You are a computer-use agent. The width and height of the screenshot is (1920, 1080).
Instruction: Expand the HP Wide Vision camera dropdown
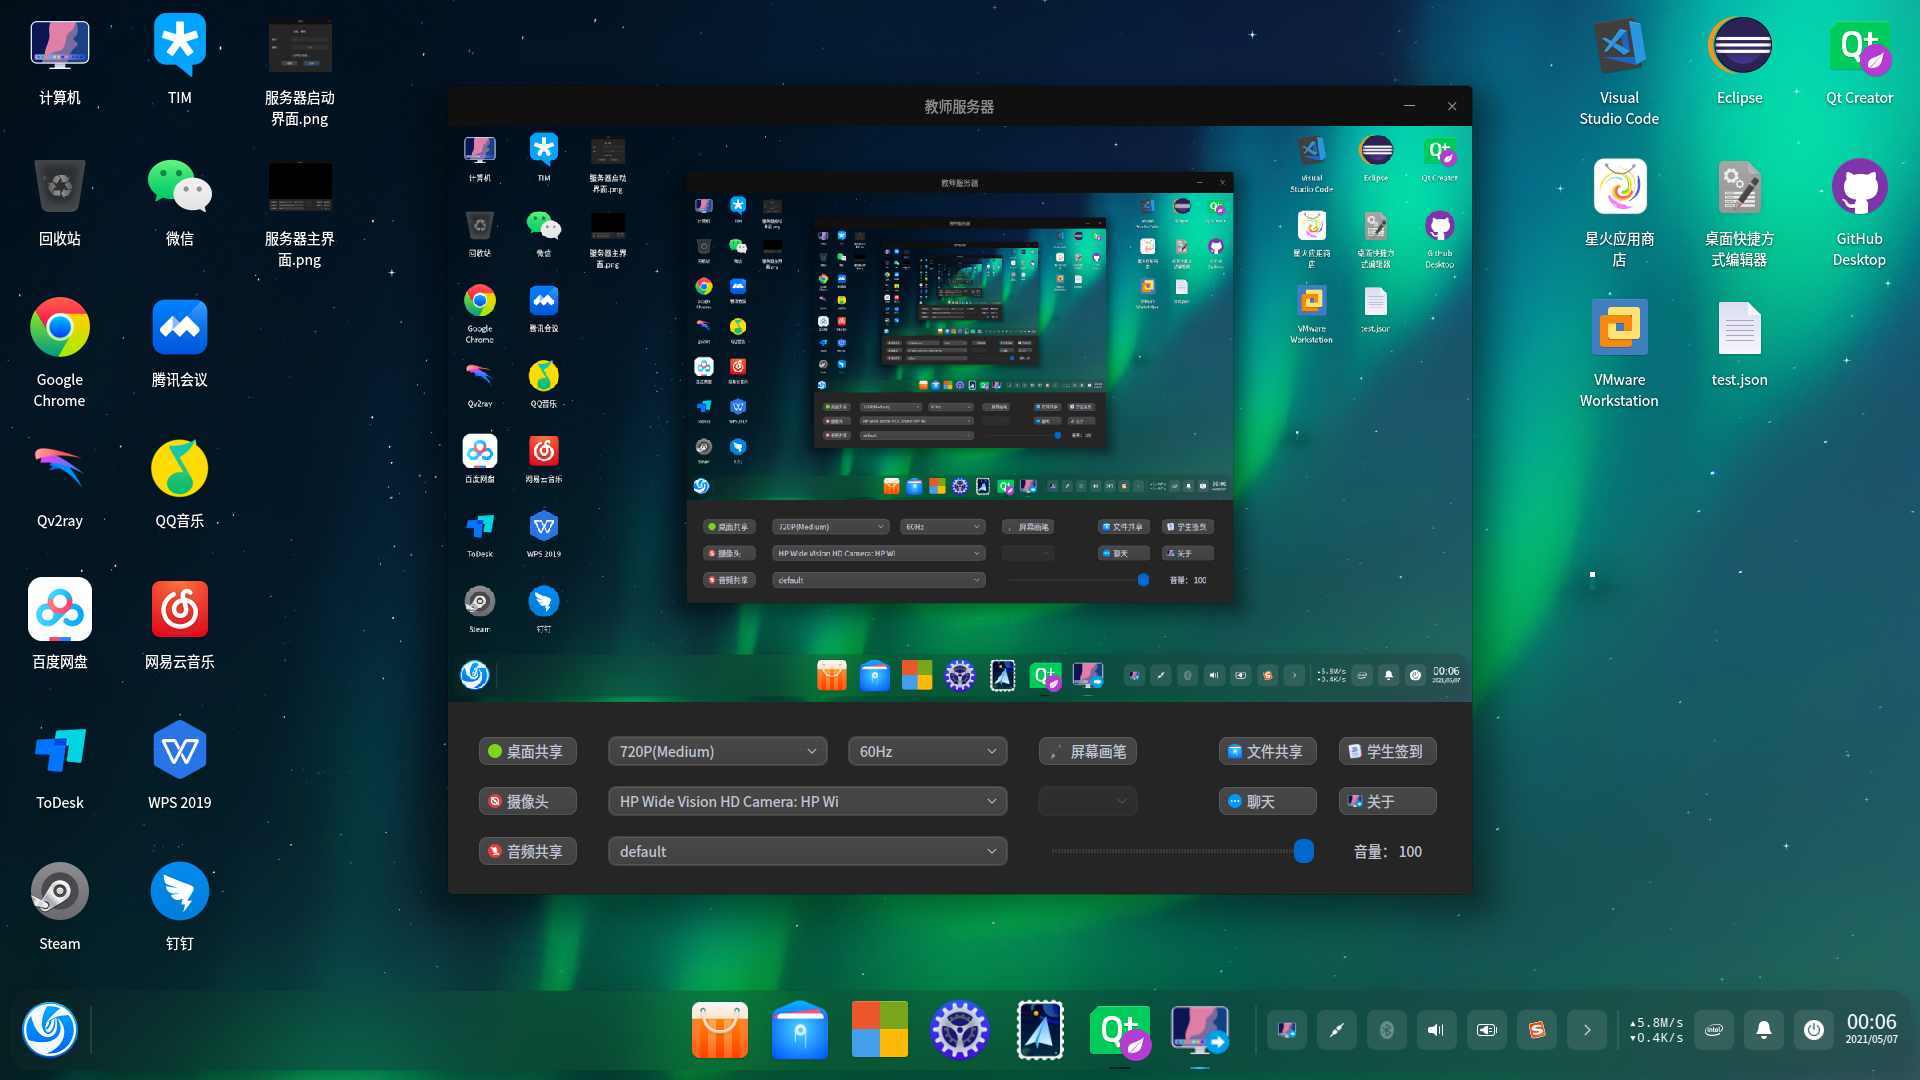click(807, 801)
